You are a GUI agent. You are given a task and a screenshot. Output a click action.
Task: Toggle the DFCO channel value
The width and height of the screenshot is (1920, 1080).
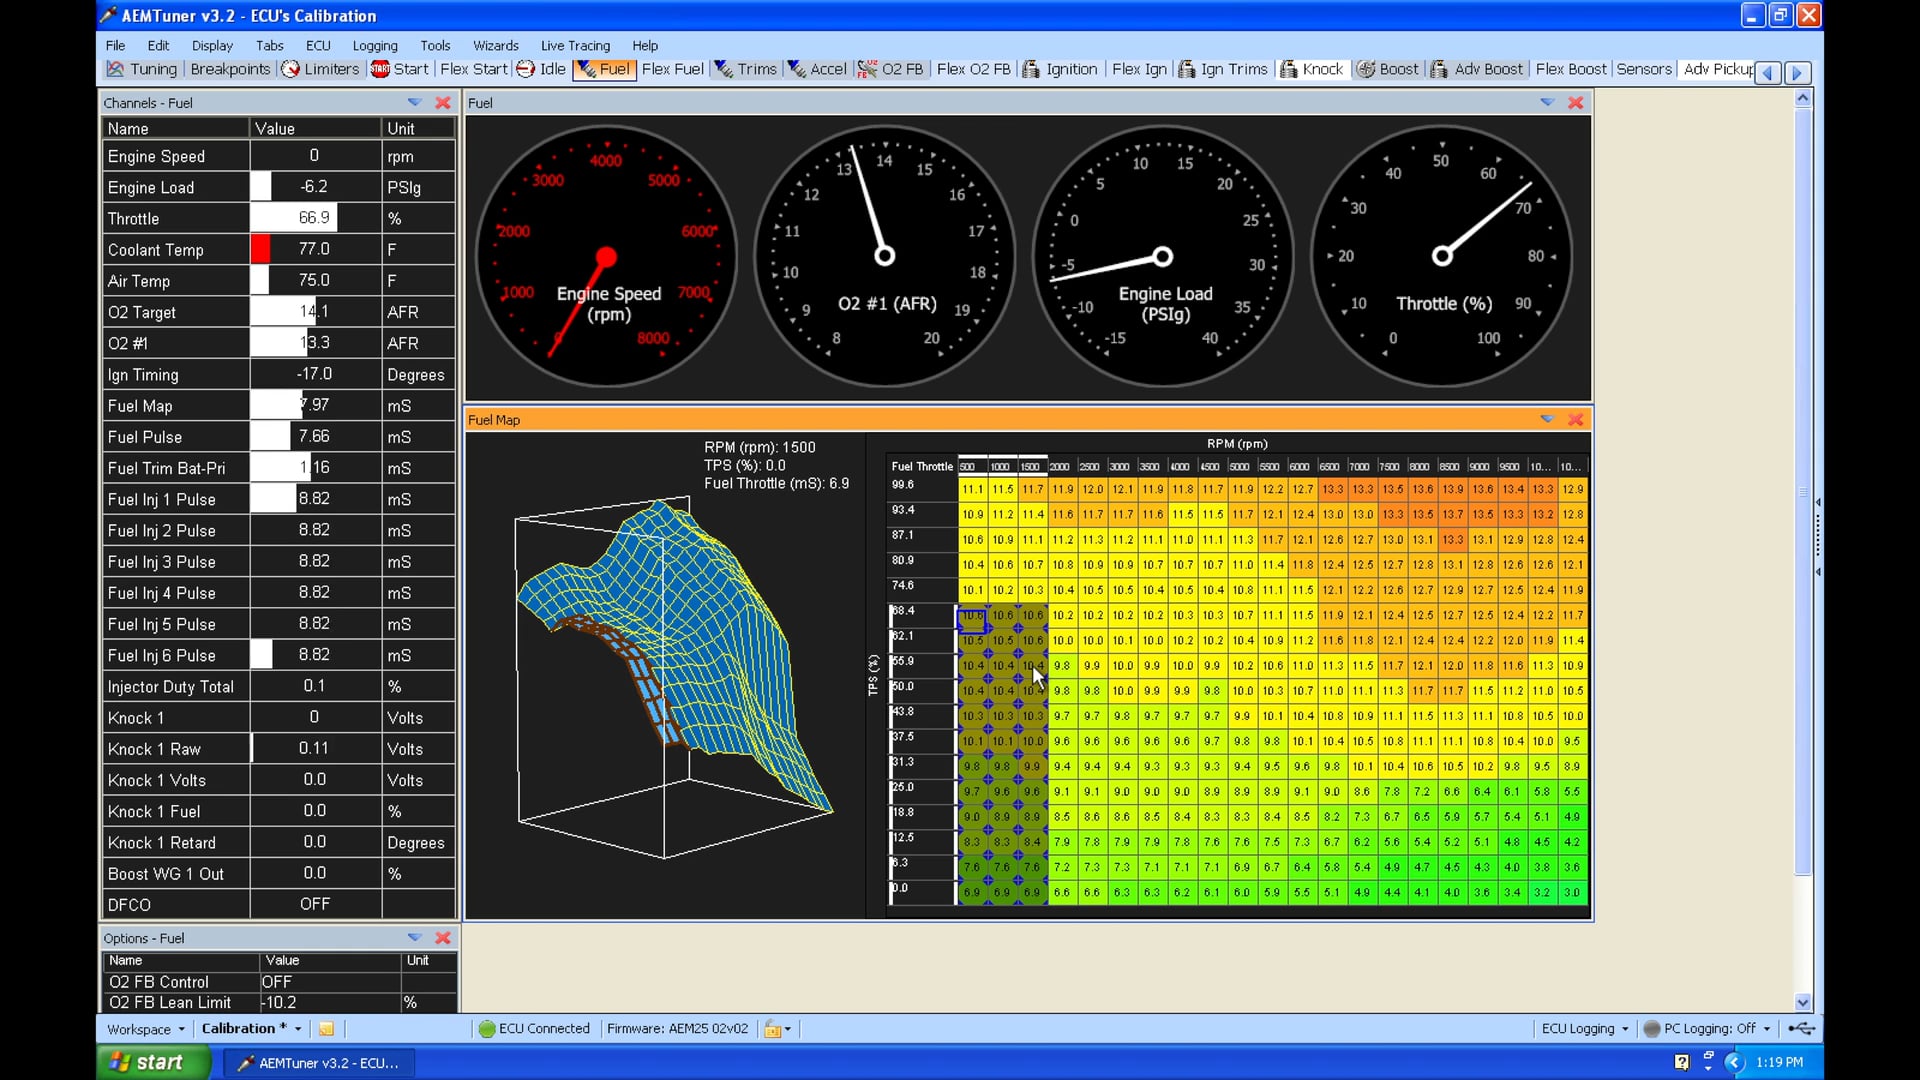[314, 904]
